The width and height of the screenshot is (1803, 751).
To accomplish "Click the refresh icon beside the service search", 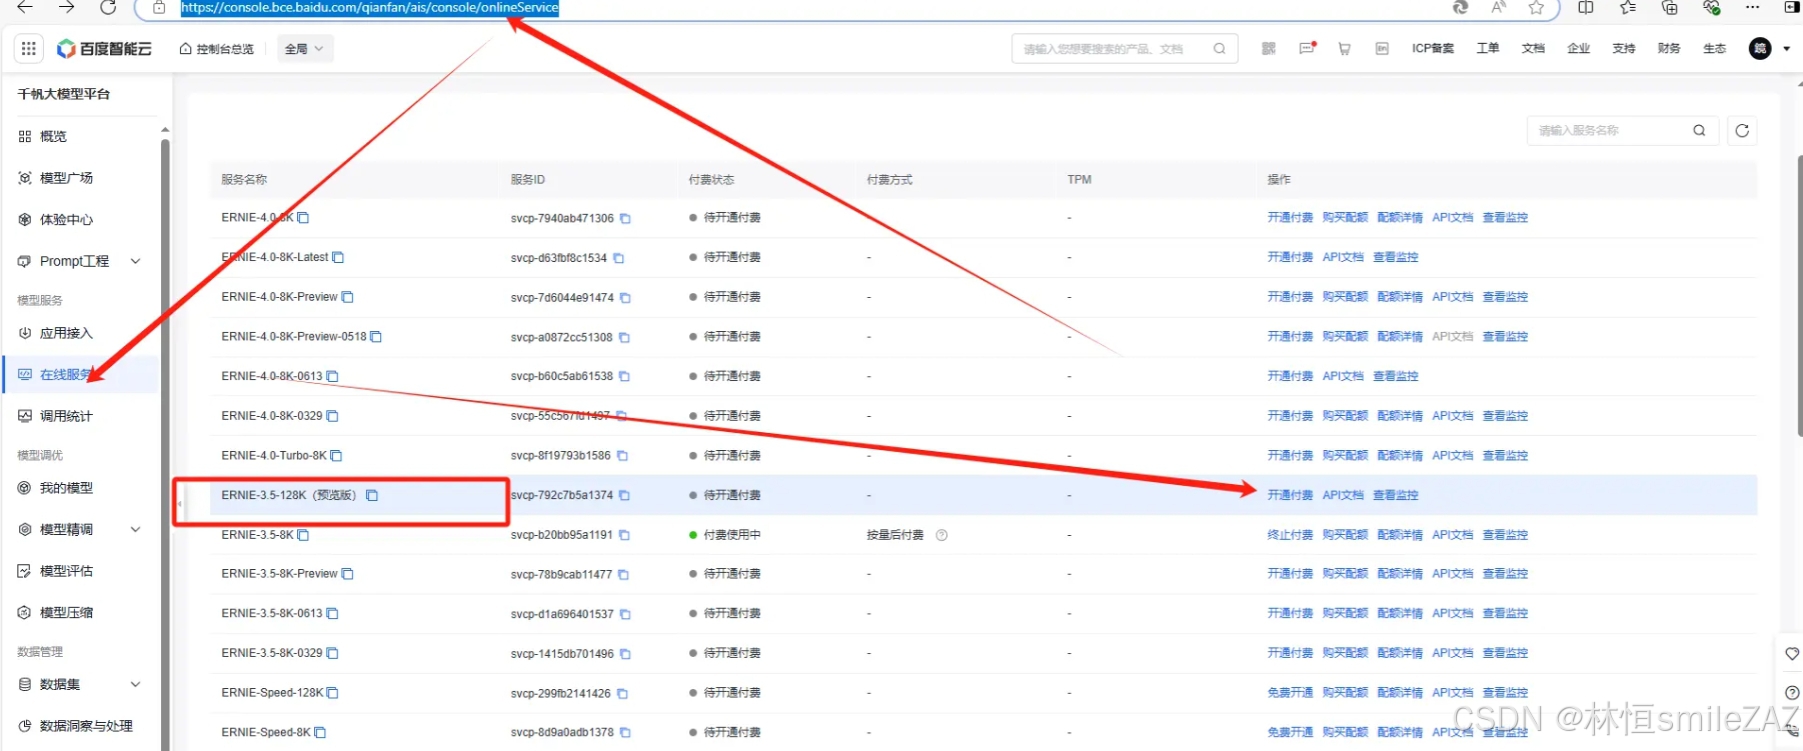I will [x=1742, y=130].
